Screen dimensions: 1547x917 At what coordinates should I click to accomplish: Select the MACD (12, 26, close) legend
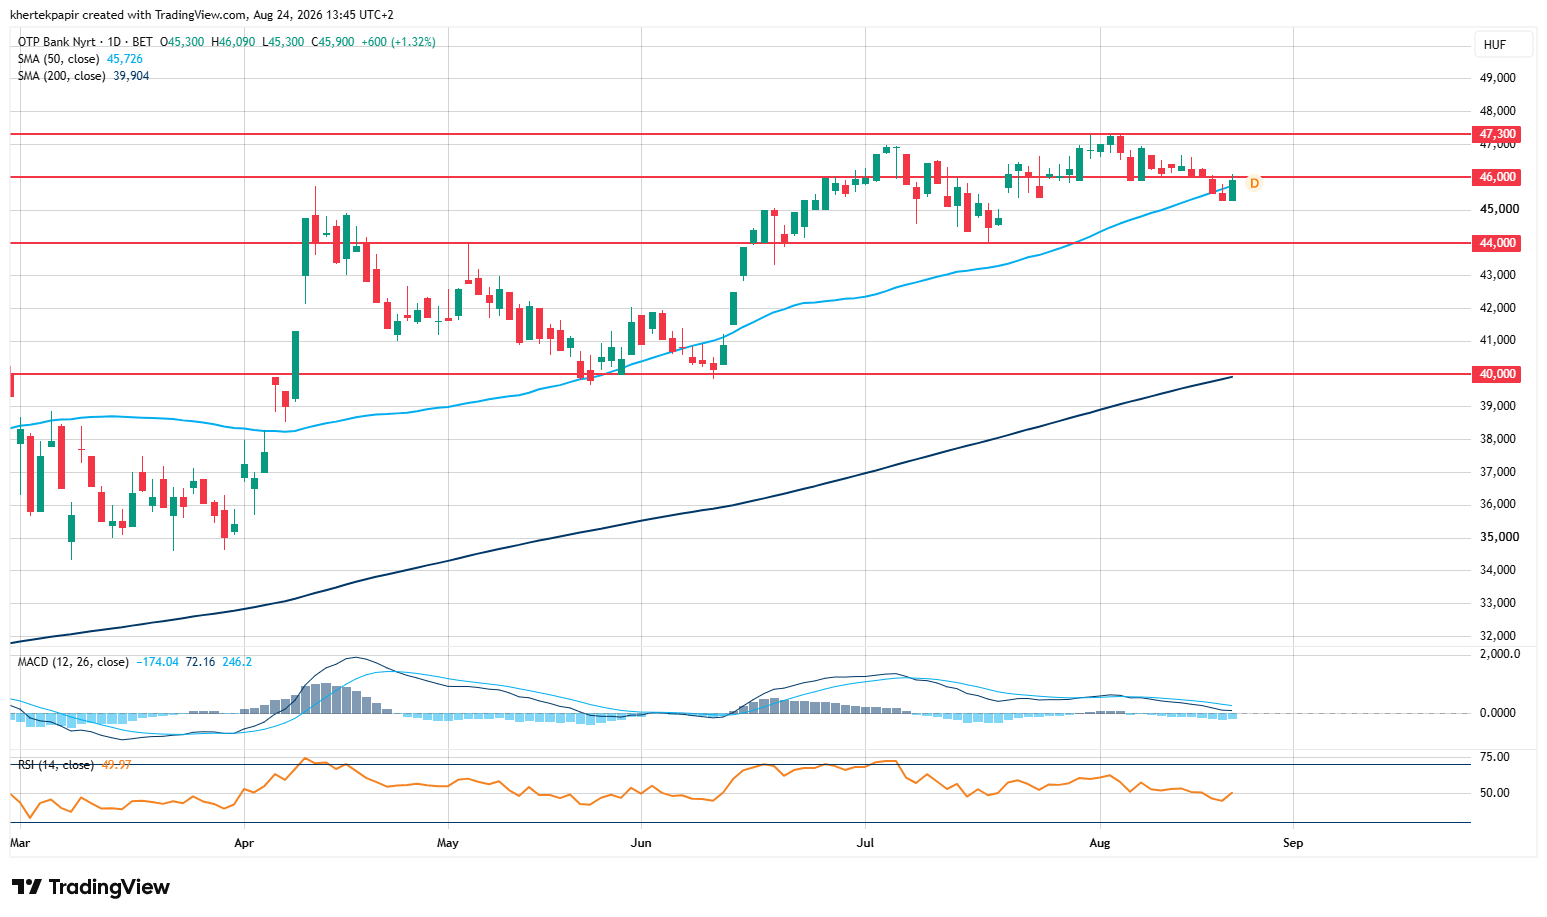click(x=73, y=662)
